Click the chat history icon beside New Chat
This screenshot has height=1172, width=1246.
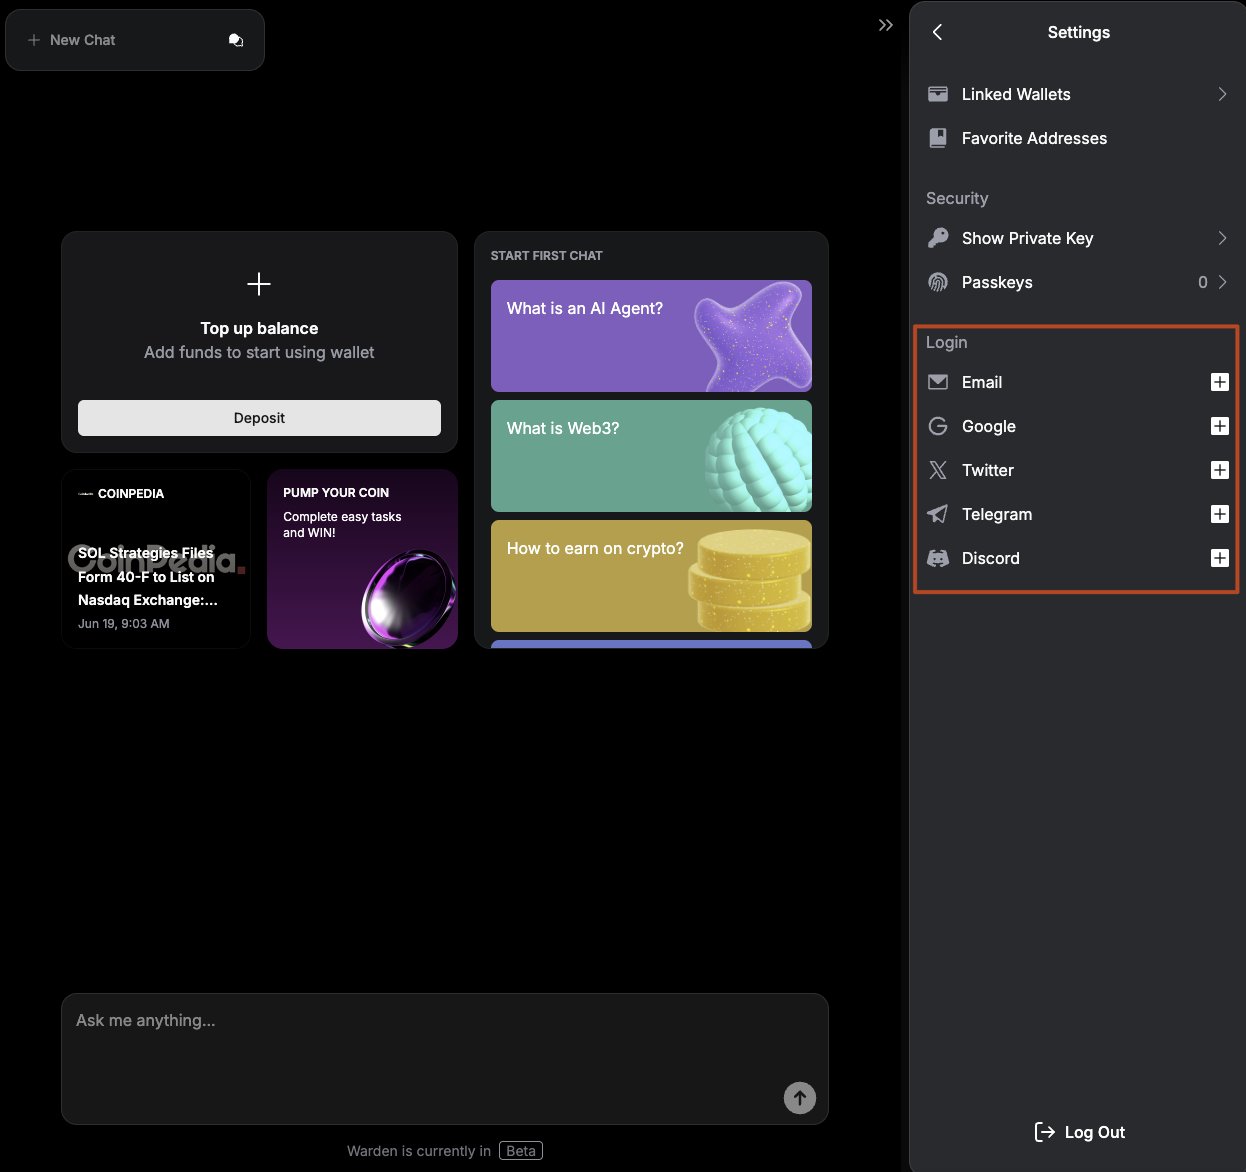coord(236,40)
